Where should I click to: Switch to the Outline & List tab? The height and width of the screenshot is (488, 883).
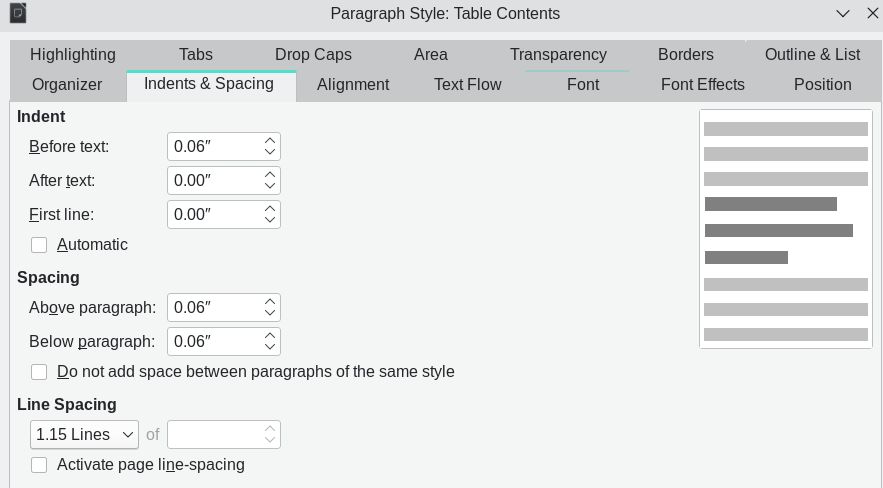point(812,55)
